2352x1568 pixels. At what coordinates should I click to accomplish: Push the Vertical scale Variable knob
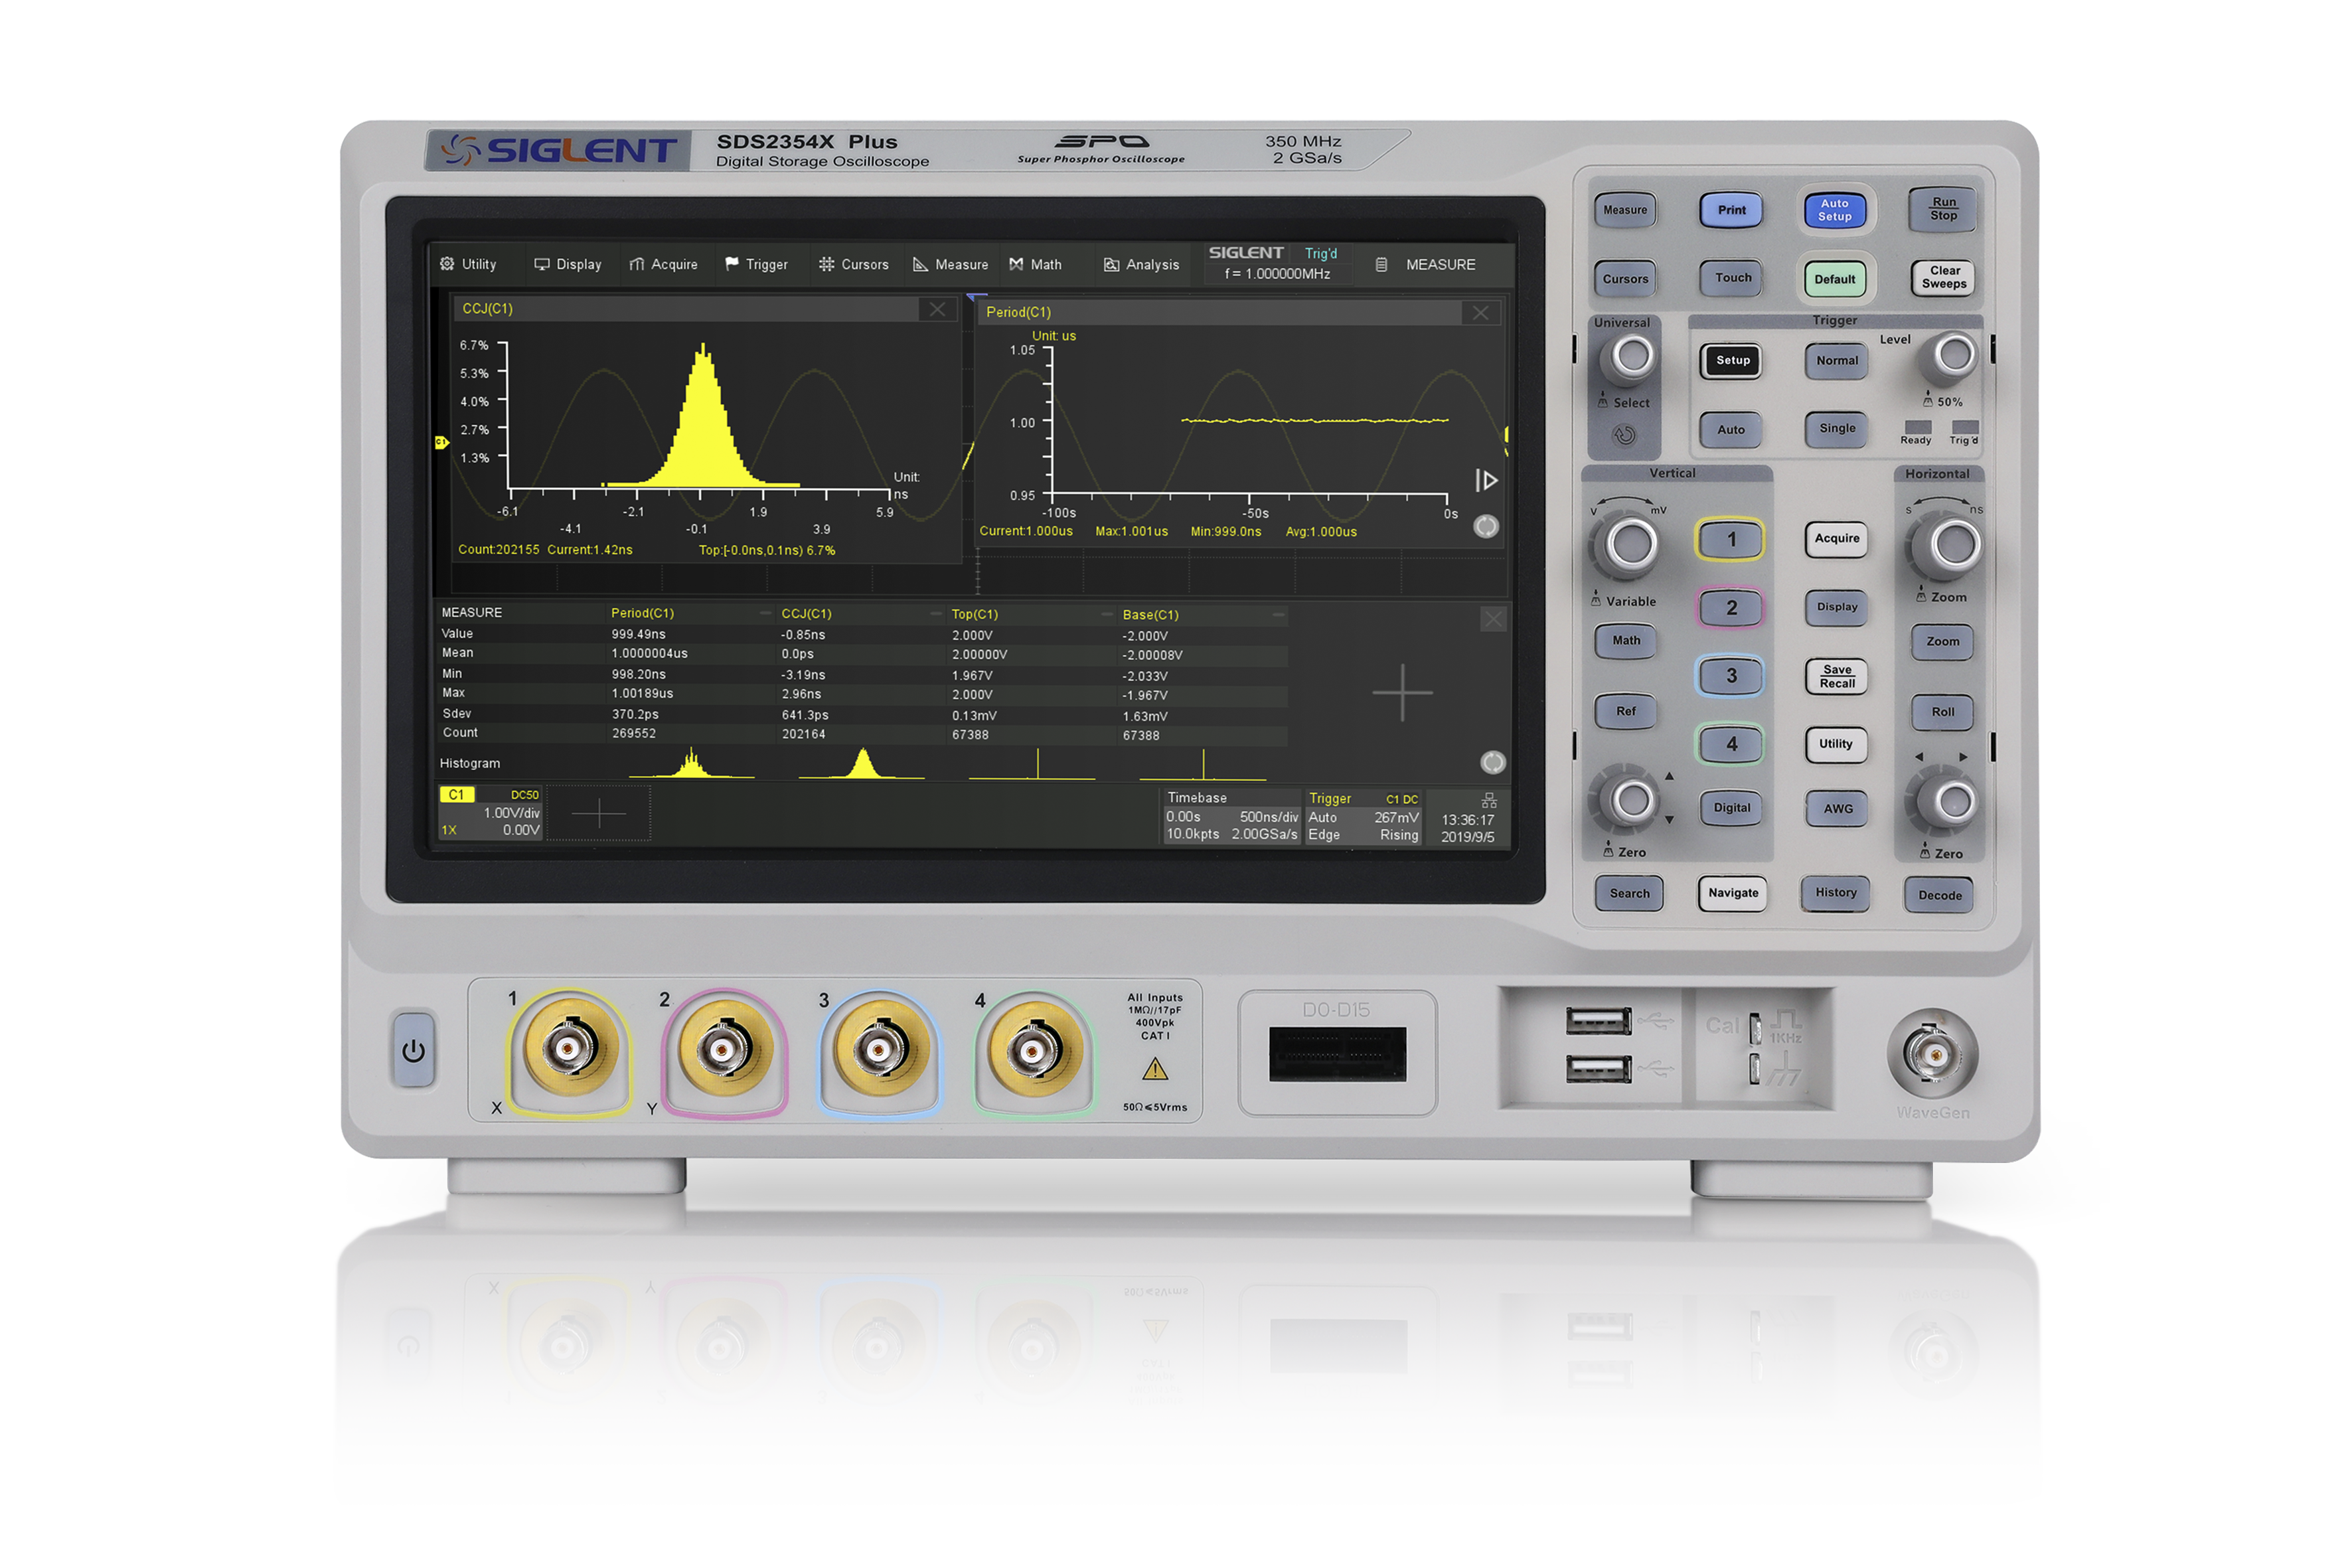pyautogui.click(x=1630, y=545)
